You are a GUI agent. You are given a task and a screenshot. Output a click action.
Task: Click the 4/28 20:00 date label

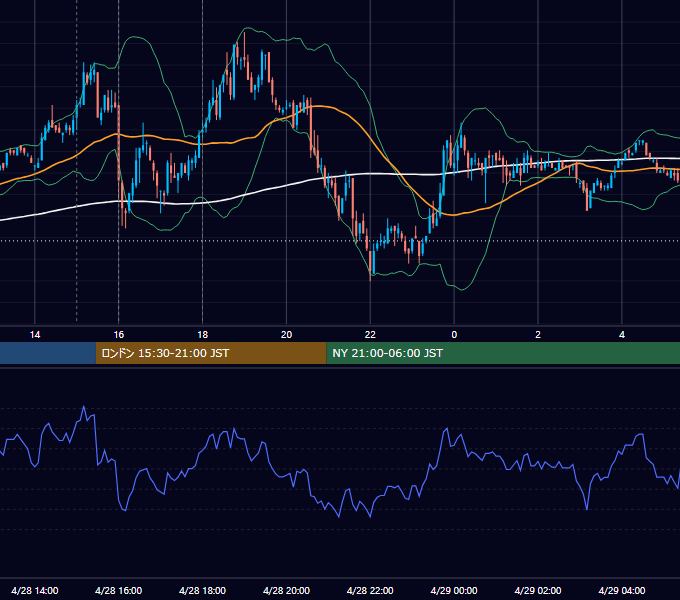(x=286, y=590)
